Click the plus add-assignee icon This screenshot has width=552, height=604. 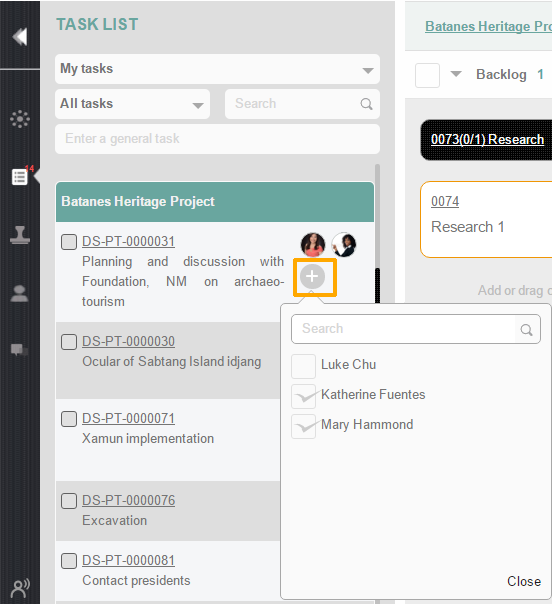click(312, 277)
